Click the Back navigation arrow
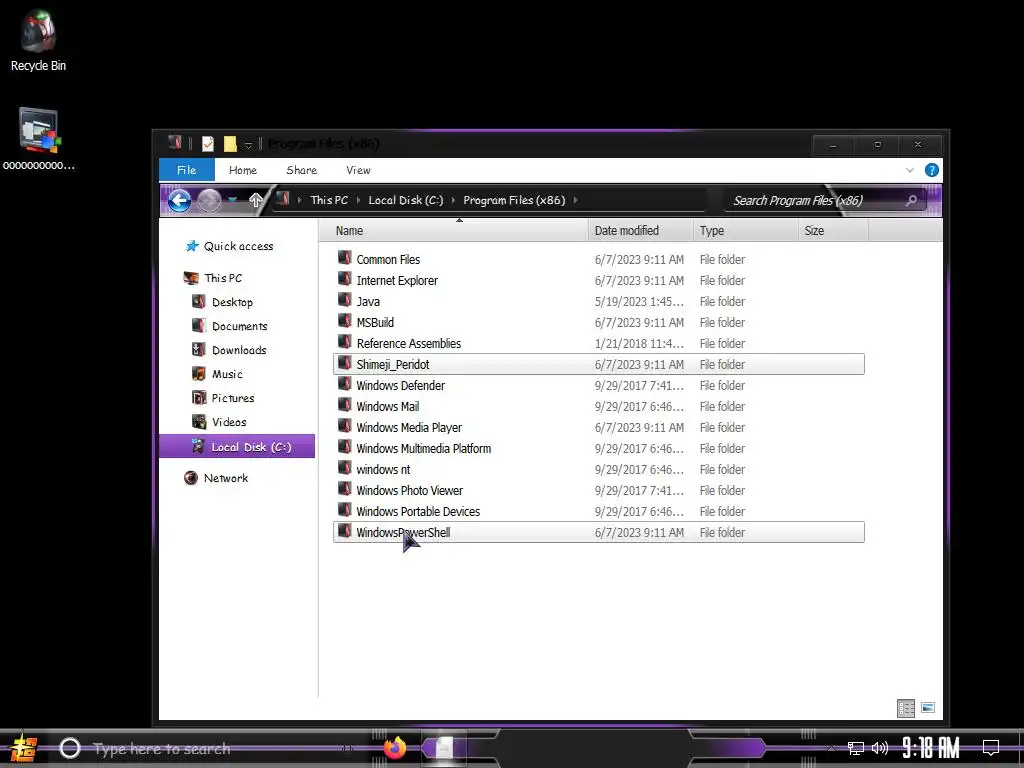The width and height of the screenshot is (1024, 768). (179, 200)
